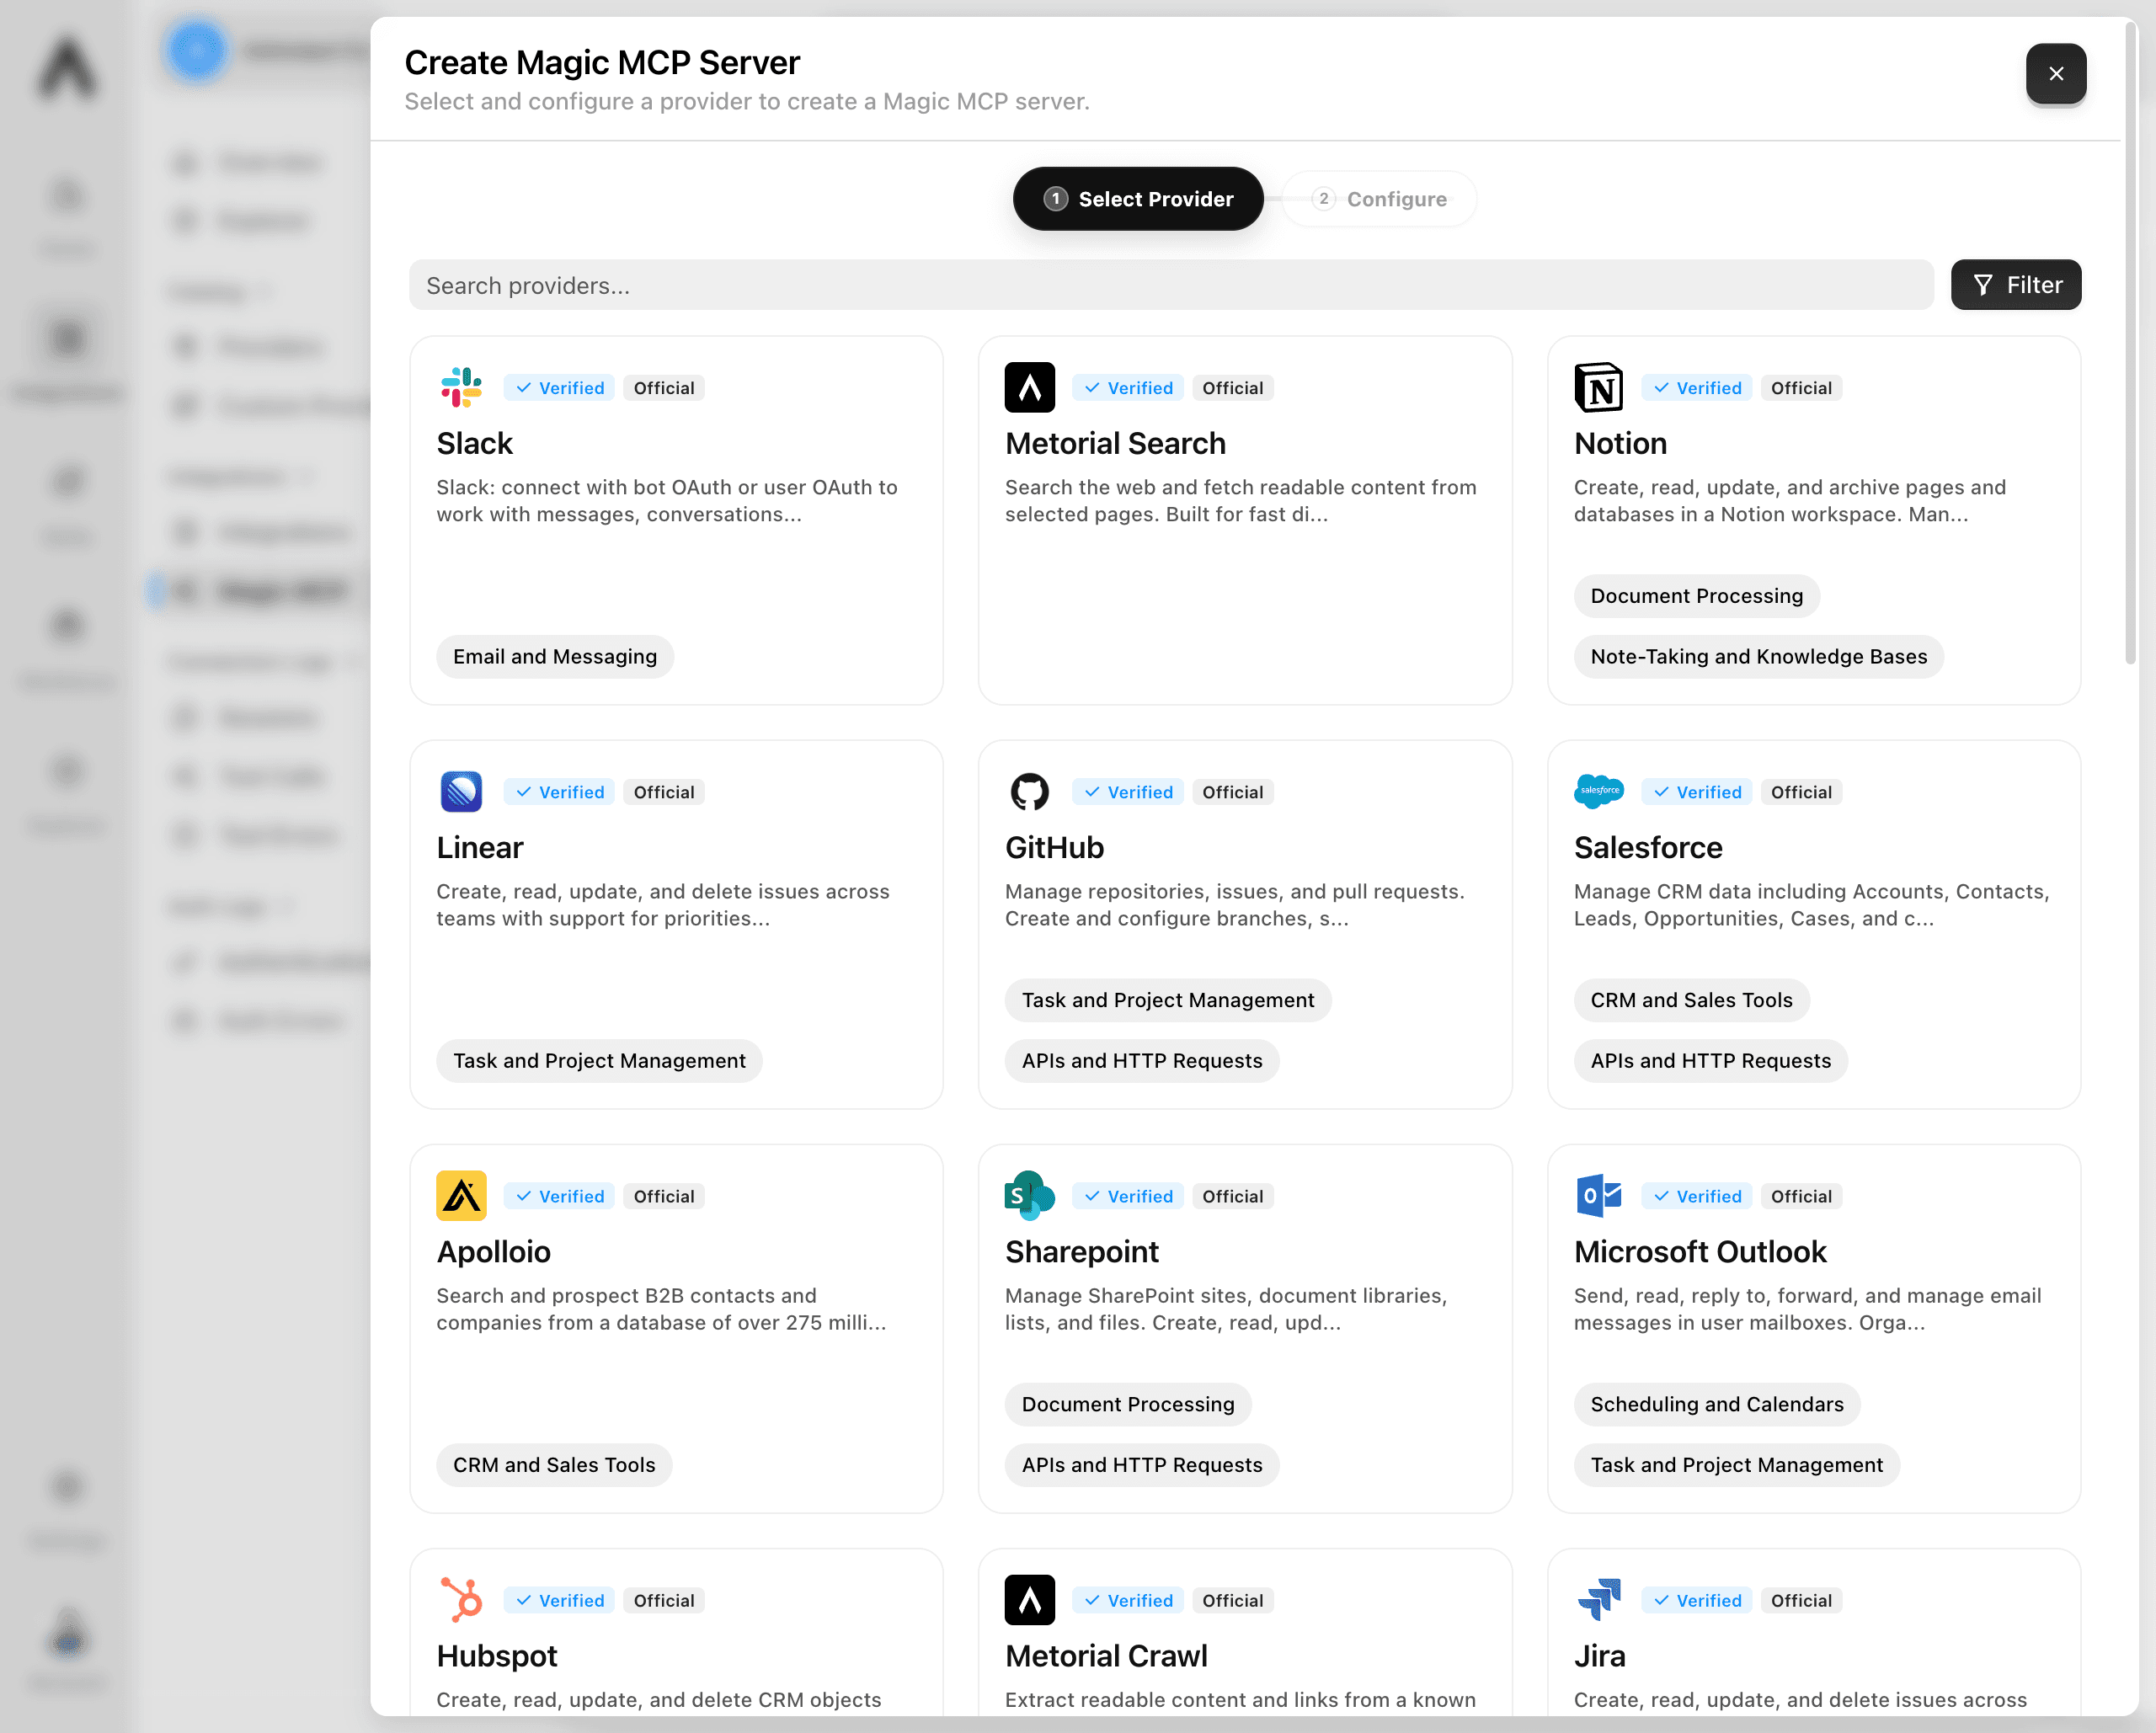Screen dimensions: 2156x1733
Task: Click Outlook's Task and Project Management tag
Action: (x=1736, y=1464)
